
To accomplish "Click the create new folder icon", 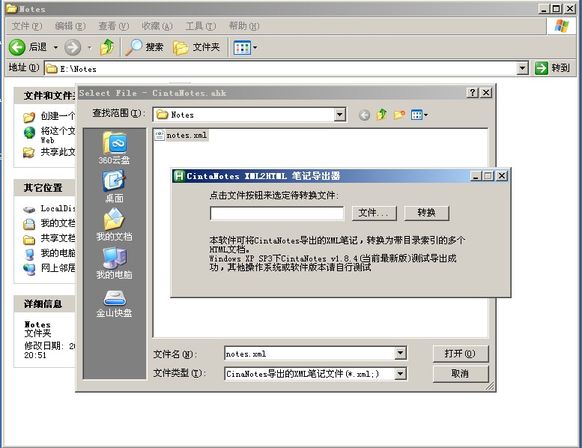I will pyautogui.click(x=399, y=115).
